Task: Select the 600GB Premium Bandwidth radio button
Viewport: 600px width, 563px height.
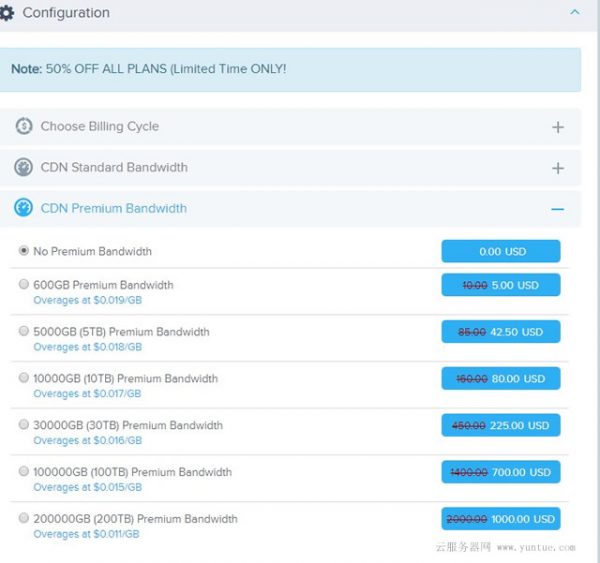Action: click(x=24, y=285)
